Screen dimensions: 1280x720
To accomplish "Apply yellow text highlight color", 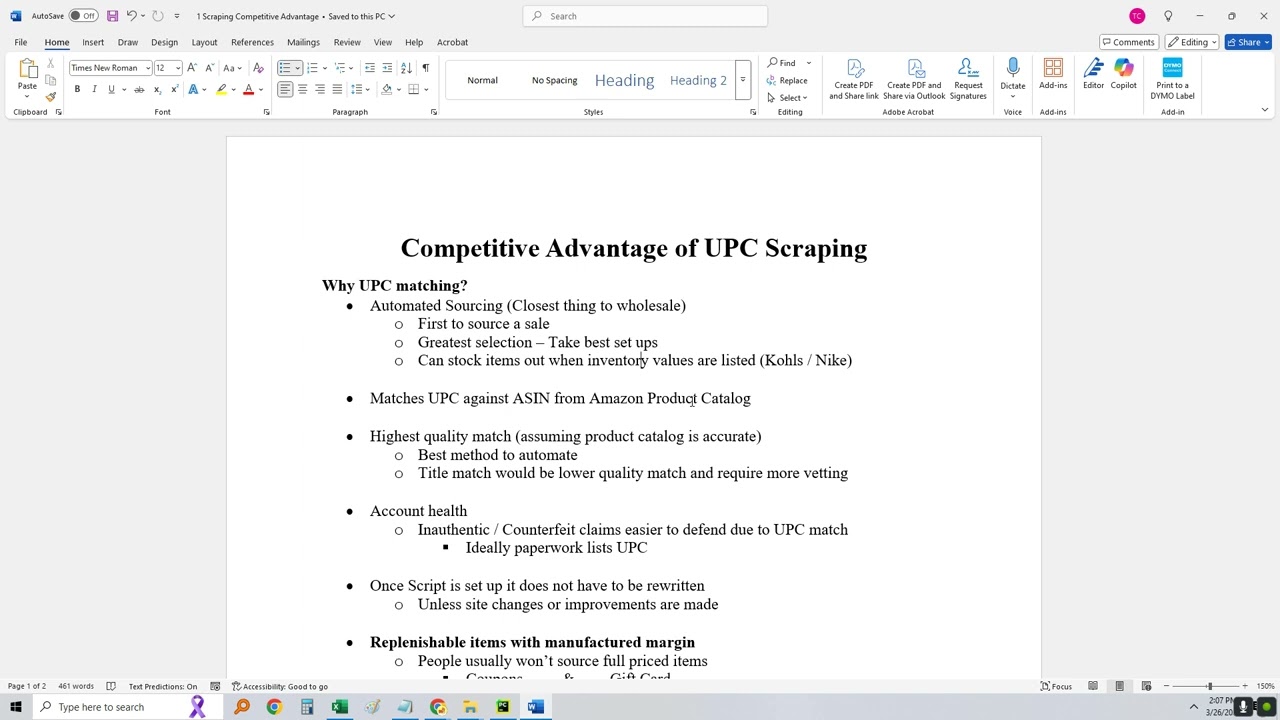I will coord(222,89).
